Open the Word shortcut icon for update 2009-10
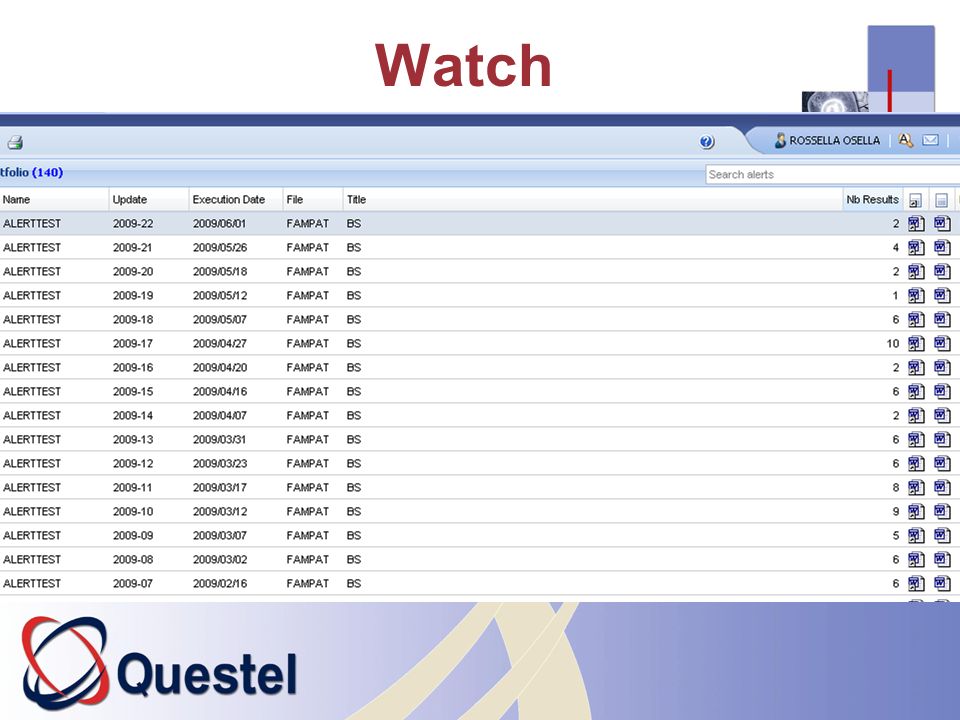Image resolution: width=960 pixels, height=720 pixels. pos(916,511)
